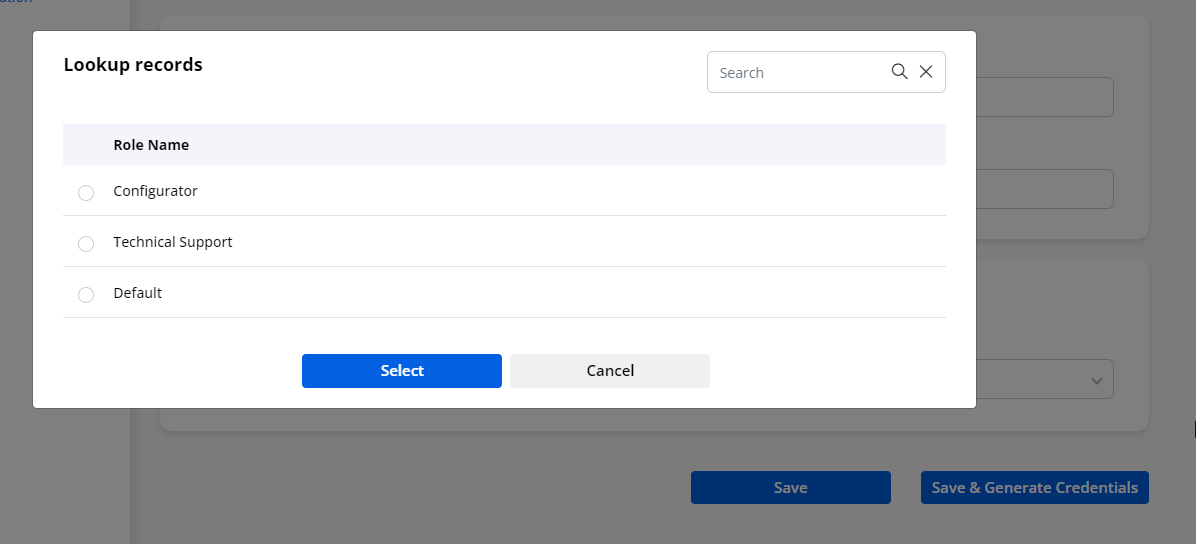The width and height of the screenshot is (1196, 544).
Task: Select the Configurator radio button
Action: tap(86, 192)
